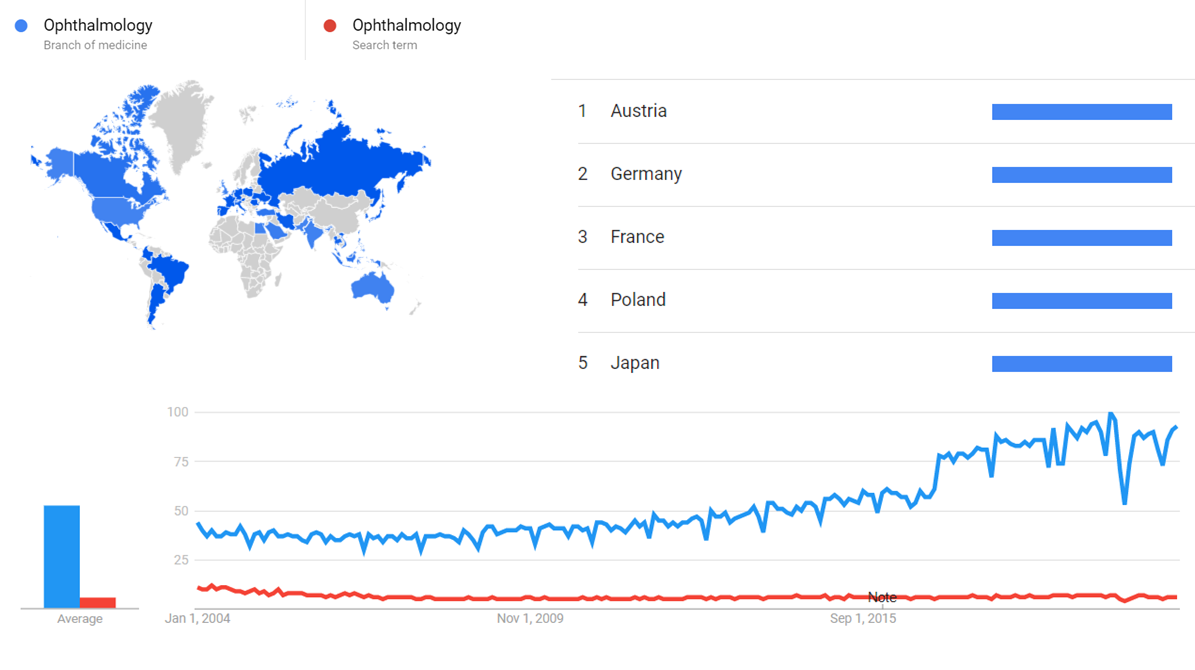The image size is (1195, 670).
Task: Click the blue Average bar
Action: [x=61, y=556]
